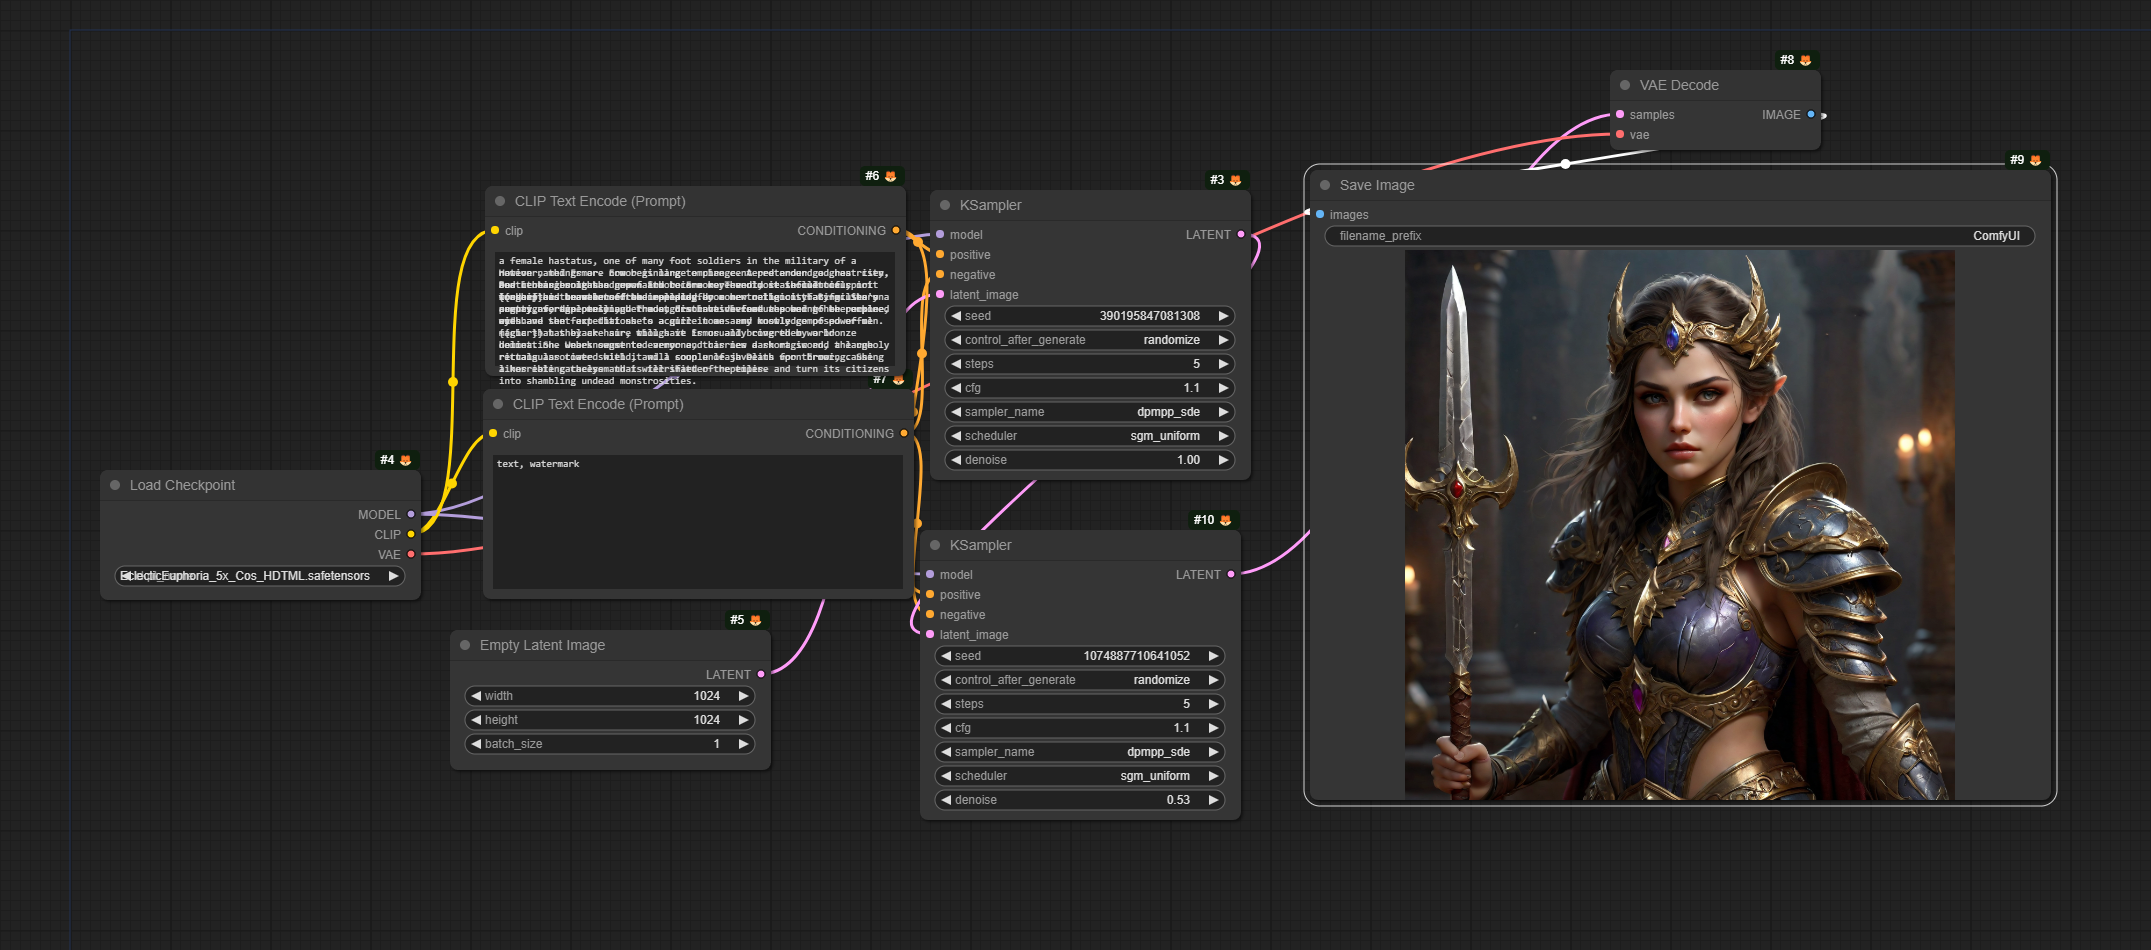Screen dimensions: 2151x950
Task: Click the MODEL output port on Load Checkpoint
Action: click(411, 515)
